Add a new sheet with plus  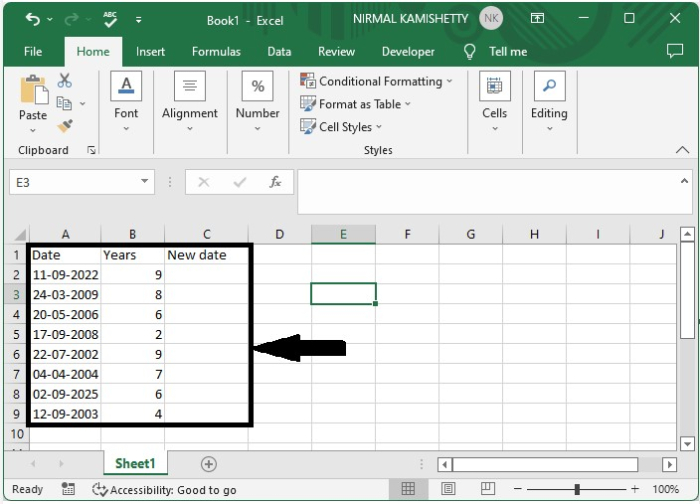[x=208, y=464]
